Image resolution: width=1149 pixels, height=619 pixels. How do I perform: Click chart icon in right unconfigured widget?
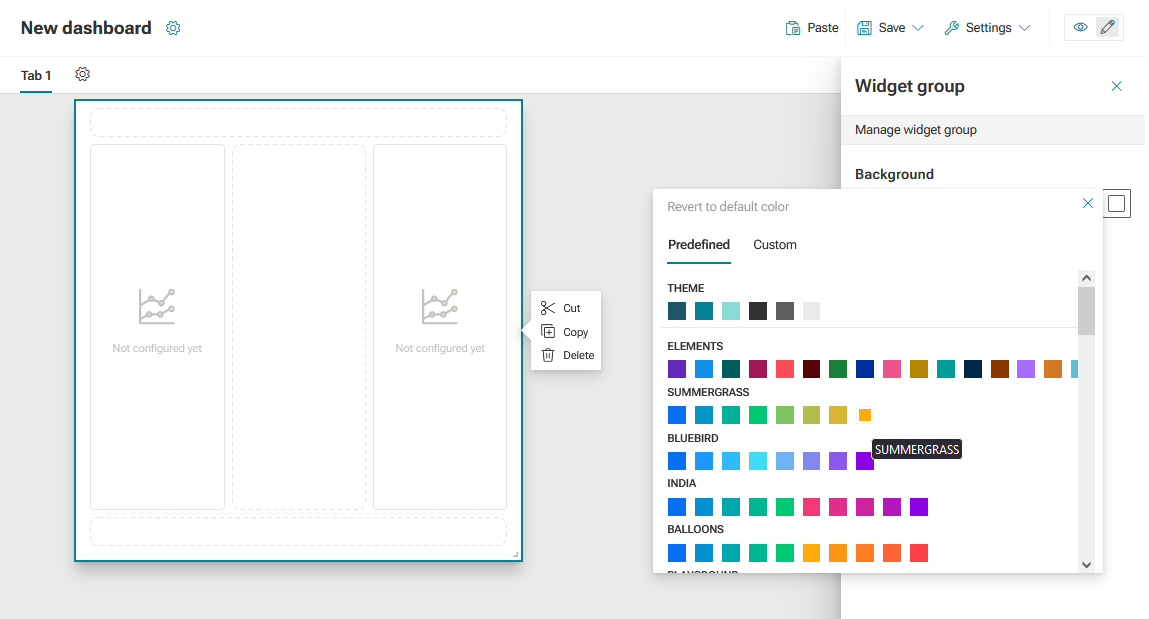[x=440, y=306]
